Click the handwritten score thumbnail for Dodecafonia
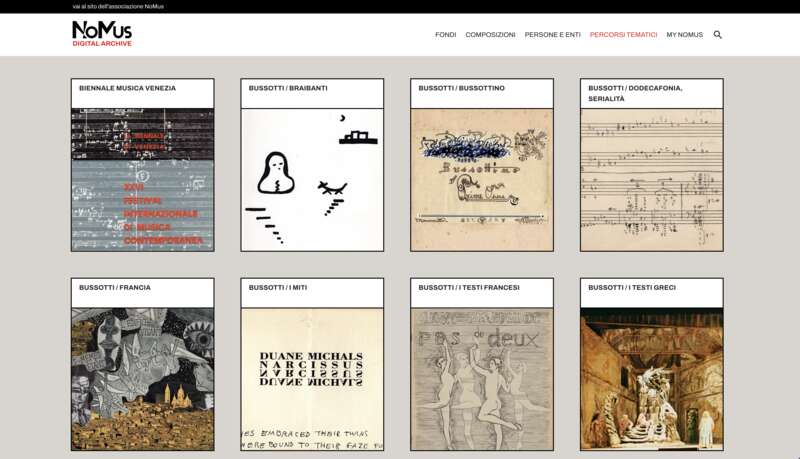 (x=652, y=180)
